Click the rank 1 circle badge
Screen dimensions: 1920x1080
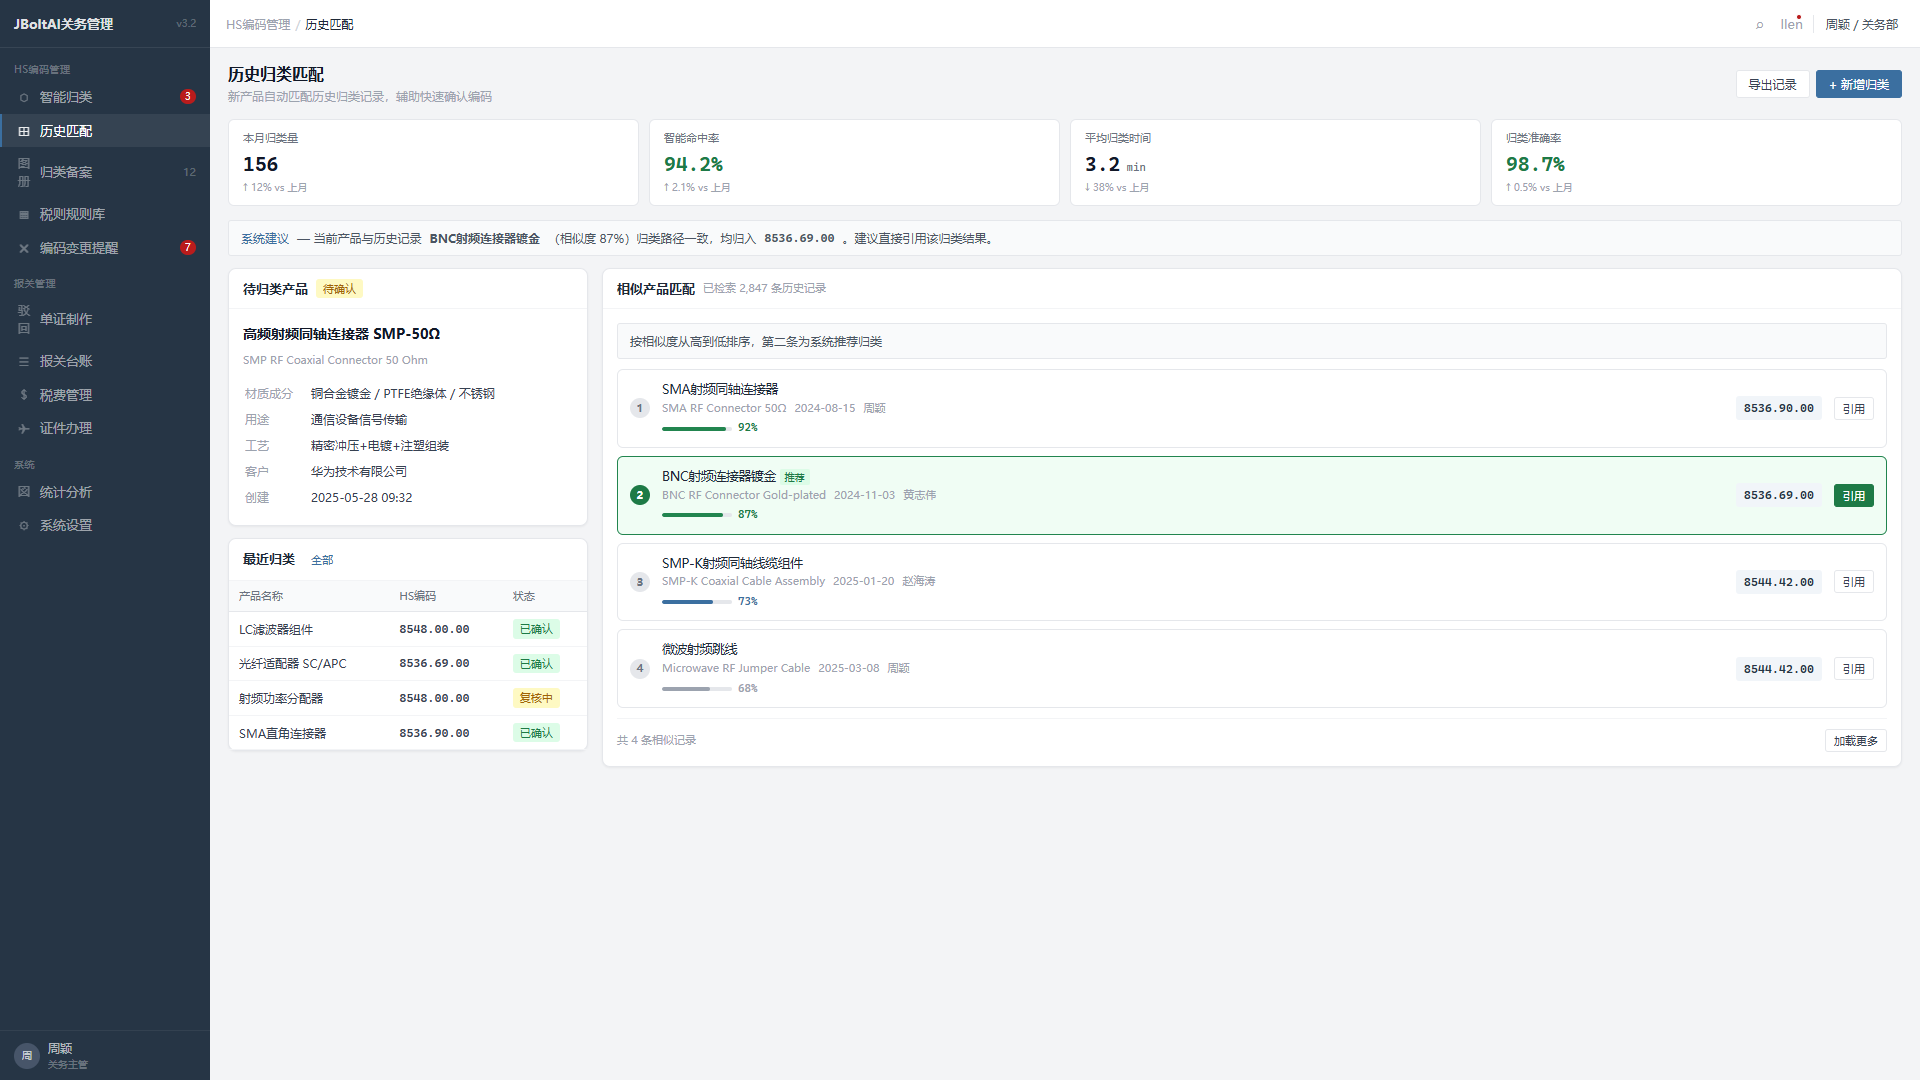click(640, 408)
